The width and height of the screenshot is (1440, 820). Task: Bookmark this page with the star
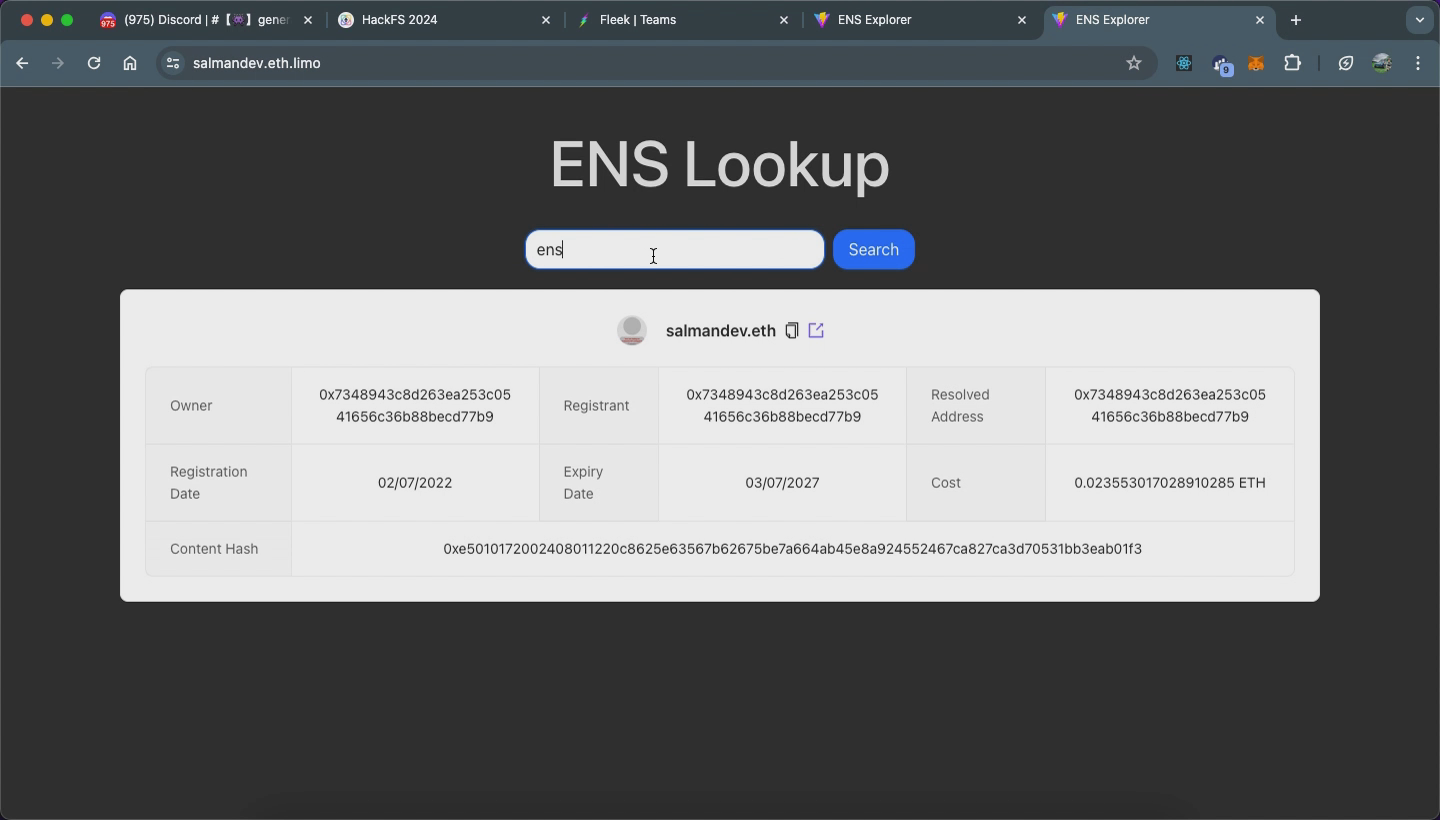[1134, 63]
